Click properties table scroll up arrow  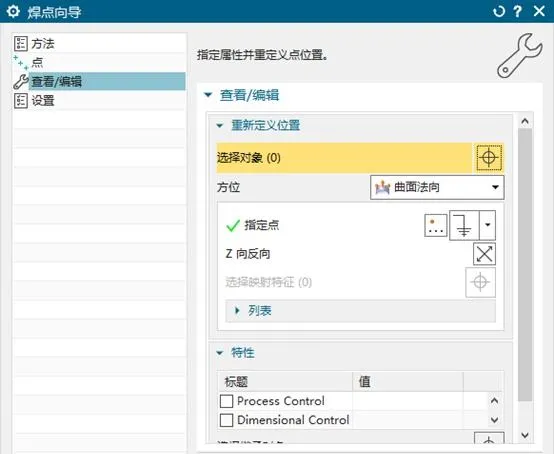click(x=494, y=401)
